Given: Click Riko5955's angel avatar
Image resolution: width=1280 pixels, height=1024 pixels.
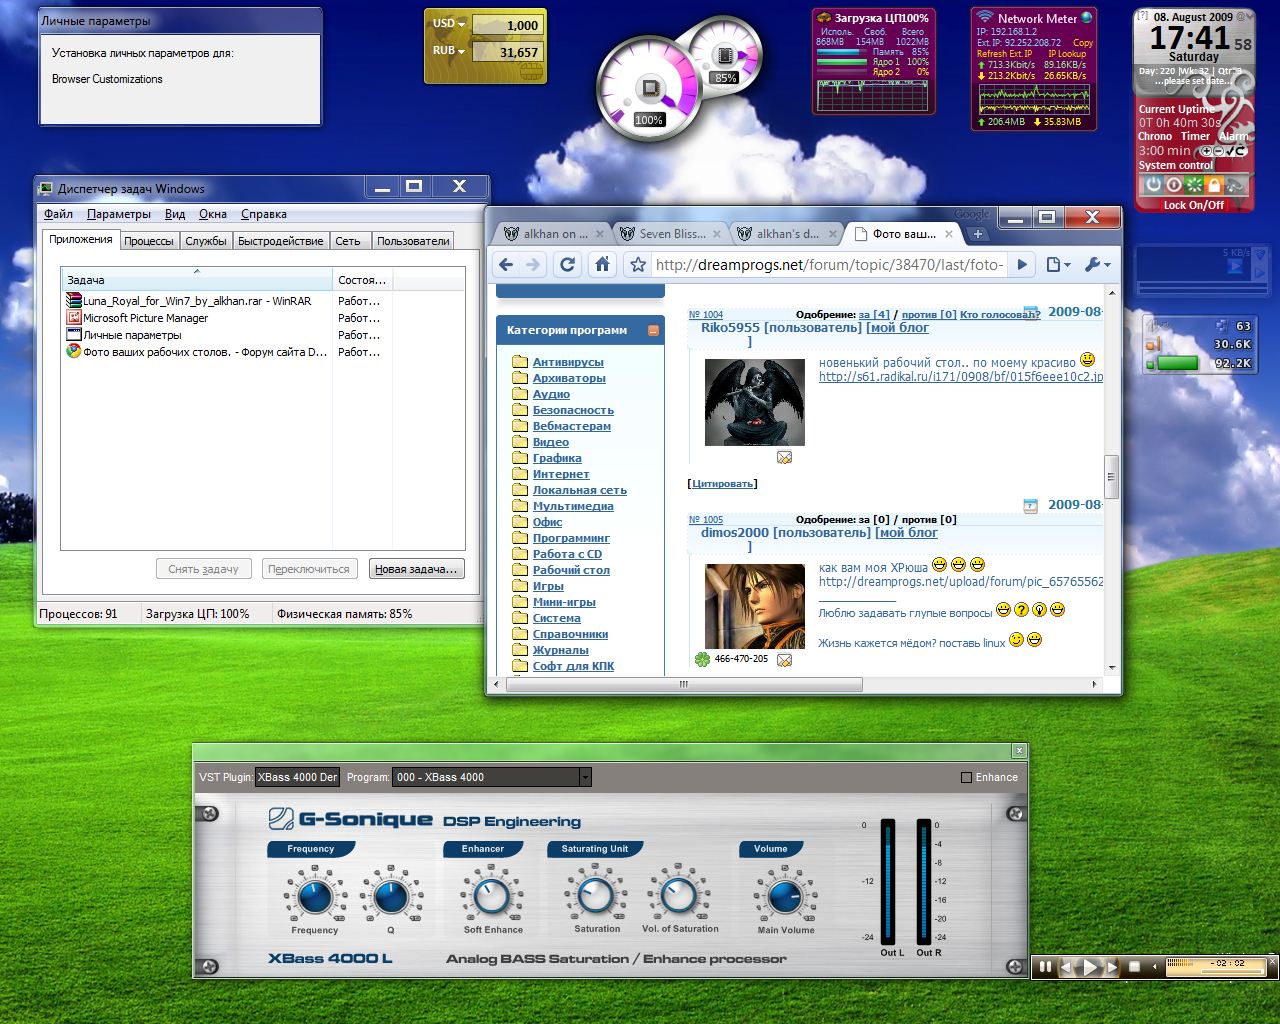Looking at the screenshot, I should (x=755, y=402).
